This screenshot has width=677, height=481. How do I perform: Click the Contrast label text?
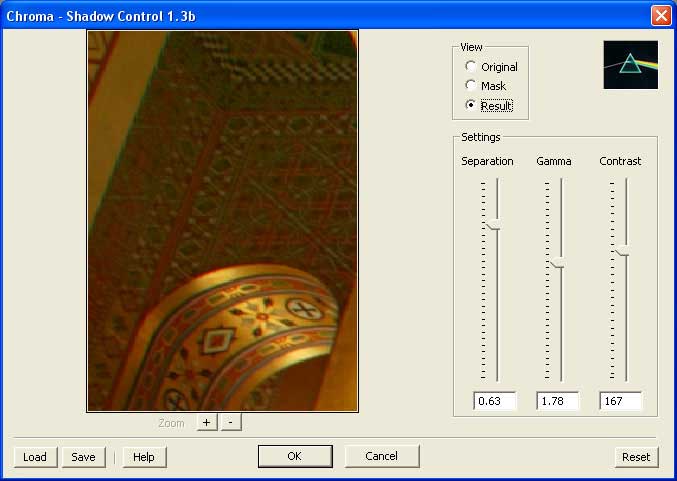tap(620, 161)
